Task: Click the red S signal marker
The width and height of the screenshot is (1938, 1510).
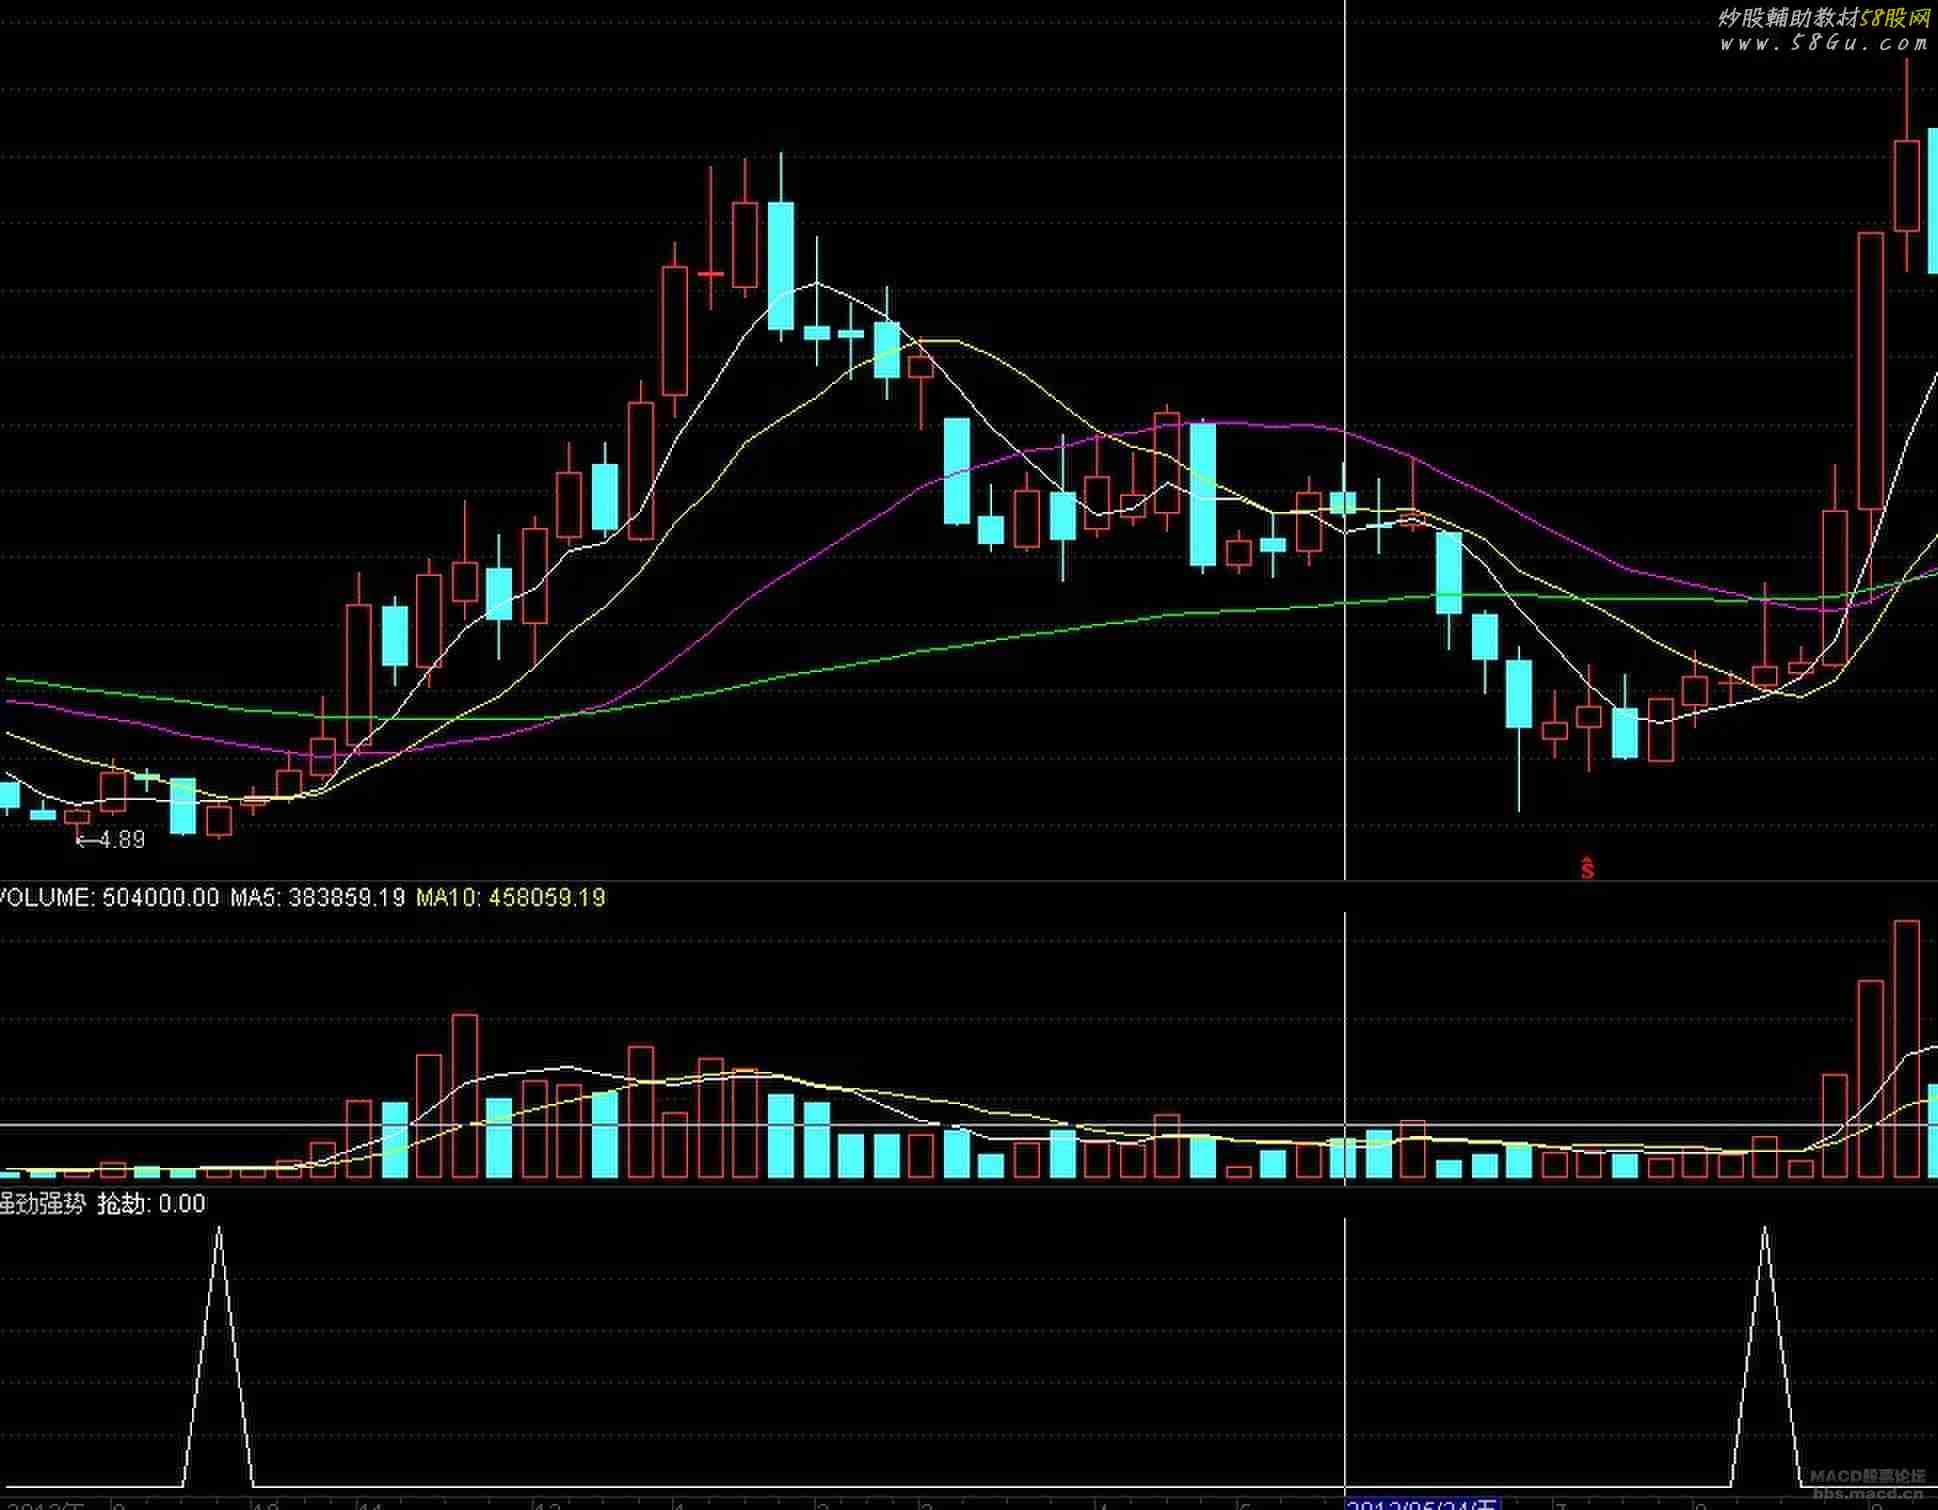Action: click(x=1587, y=868)
